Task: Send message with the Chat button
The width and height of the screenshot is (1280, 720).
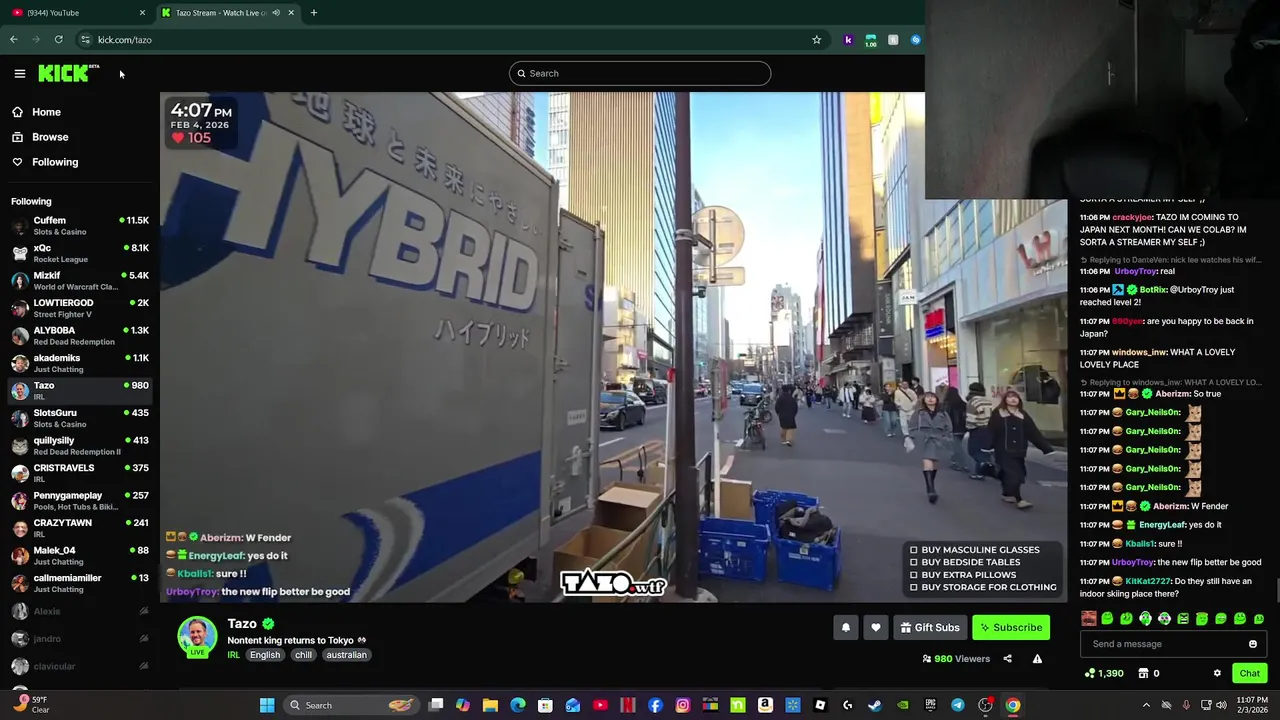Action: point(1250,674)
